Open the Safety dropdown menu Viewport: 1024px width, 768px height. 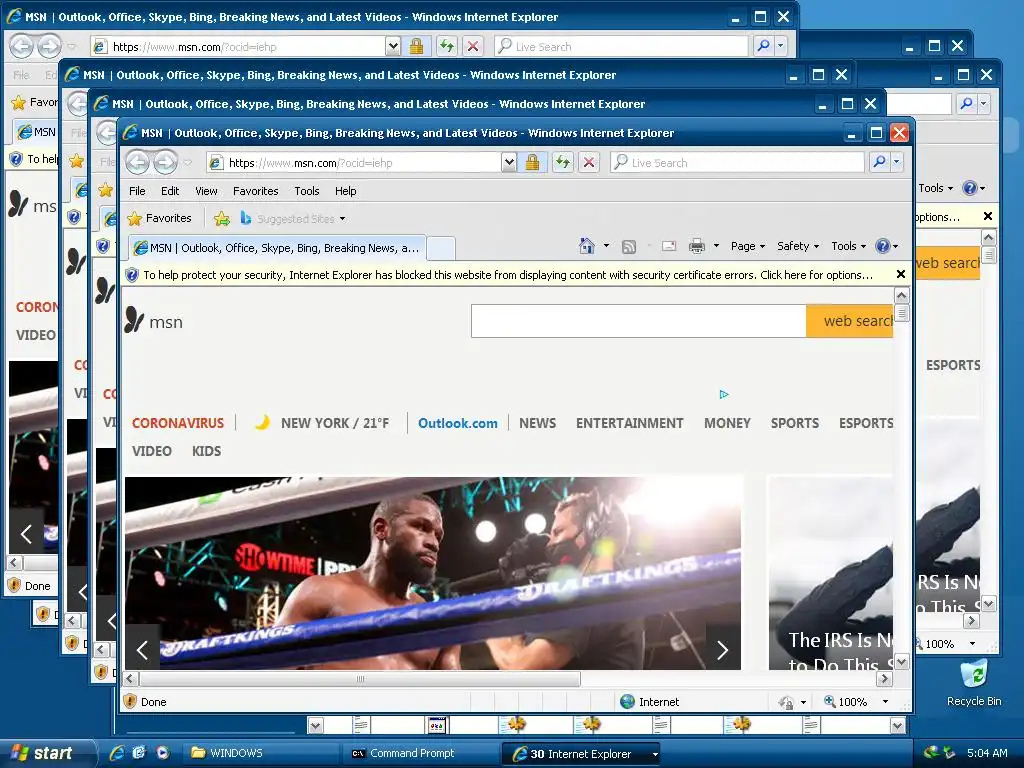pyautogui.click(x=797, y=246)
